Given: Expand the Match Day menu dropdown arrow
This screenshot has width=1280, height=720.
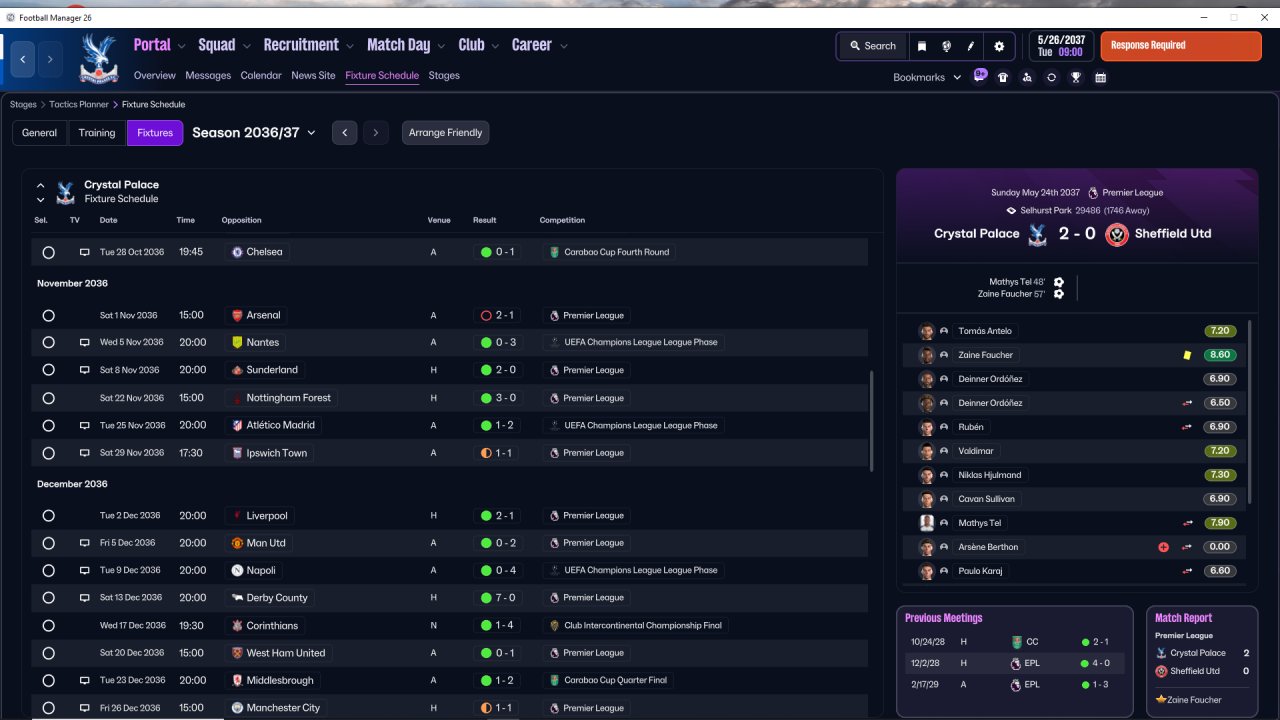Looking at the screenshot, I should click(x=441, y=46).
